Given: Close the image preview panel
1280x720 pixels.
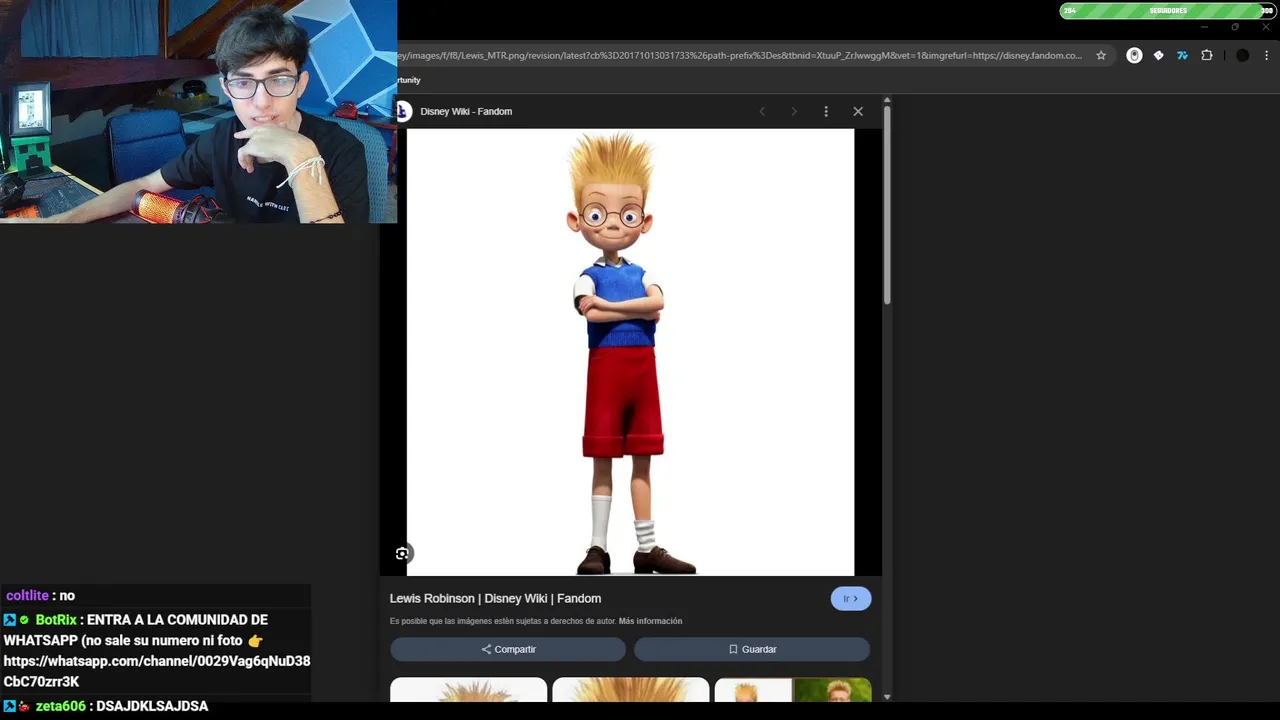Looking at the screenshot, I should [858, 111].
